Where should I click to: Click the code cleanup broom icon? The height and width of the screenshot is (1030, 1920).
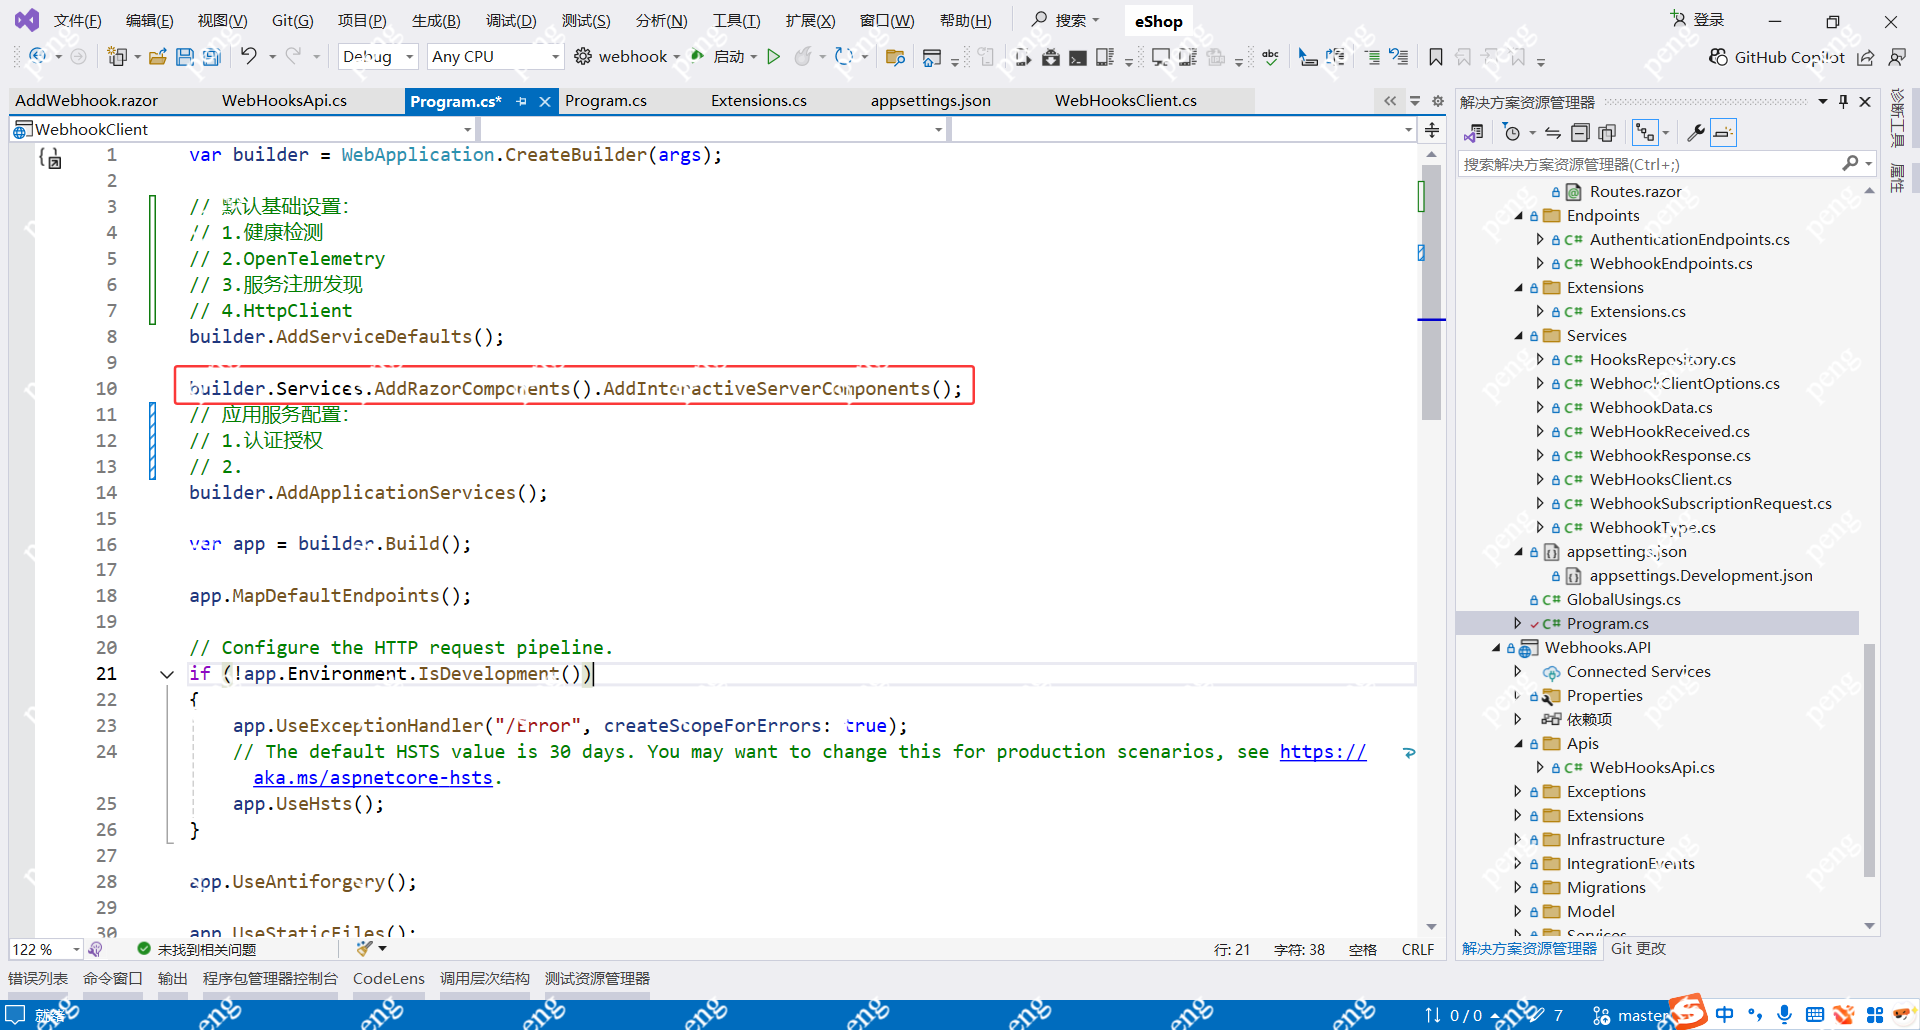click(364, 948)
